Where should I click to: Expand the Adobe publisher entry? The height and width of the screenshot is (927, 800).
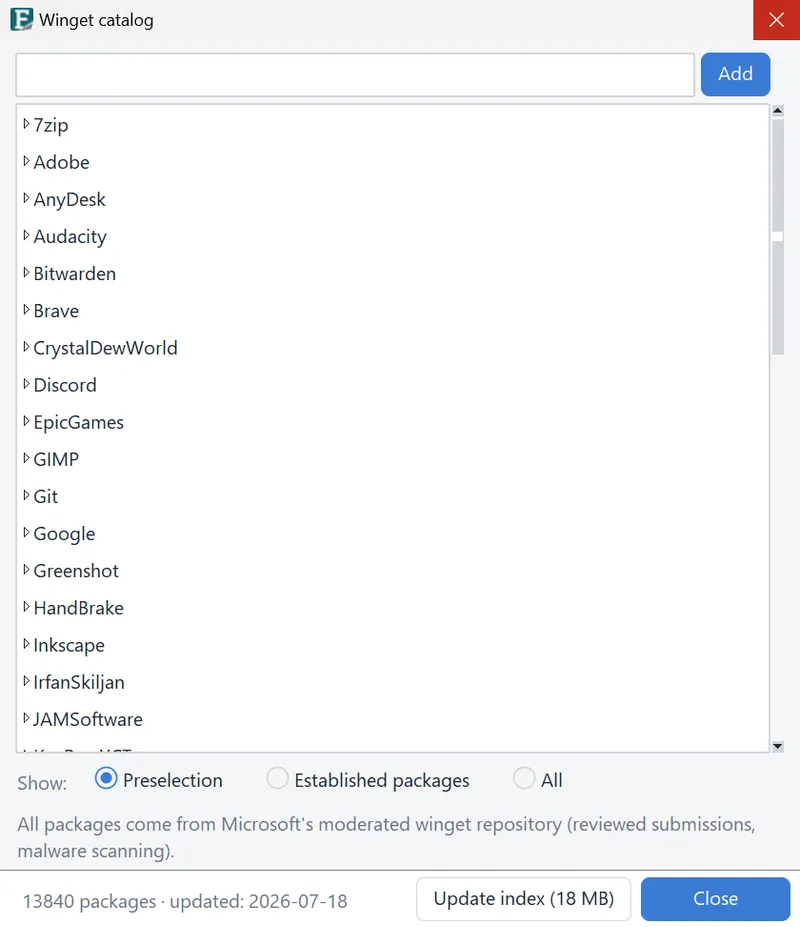point(26,161)
